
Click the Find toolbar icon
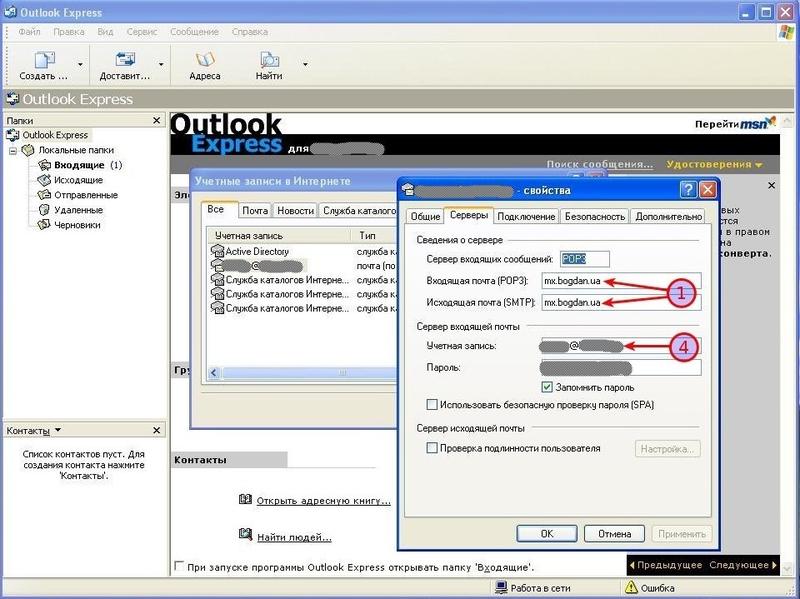click(269, 60)
